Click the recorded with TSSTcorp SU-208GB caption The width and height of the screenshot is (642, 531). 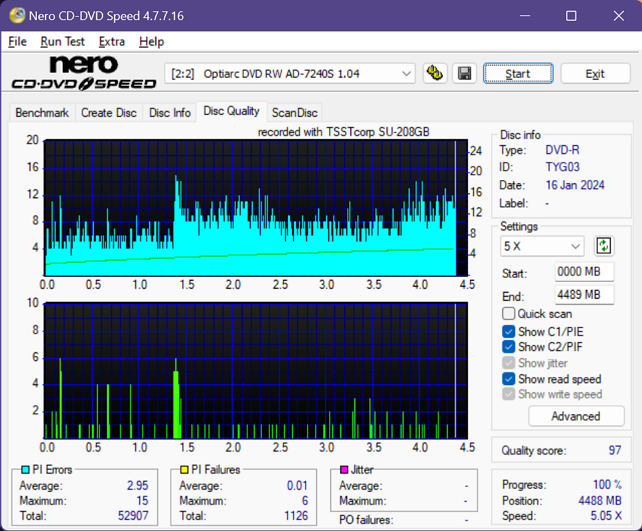coord(344,132)
